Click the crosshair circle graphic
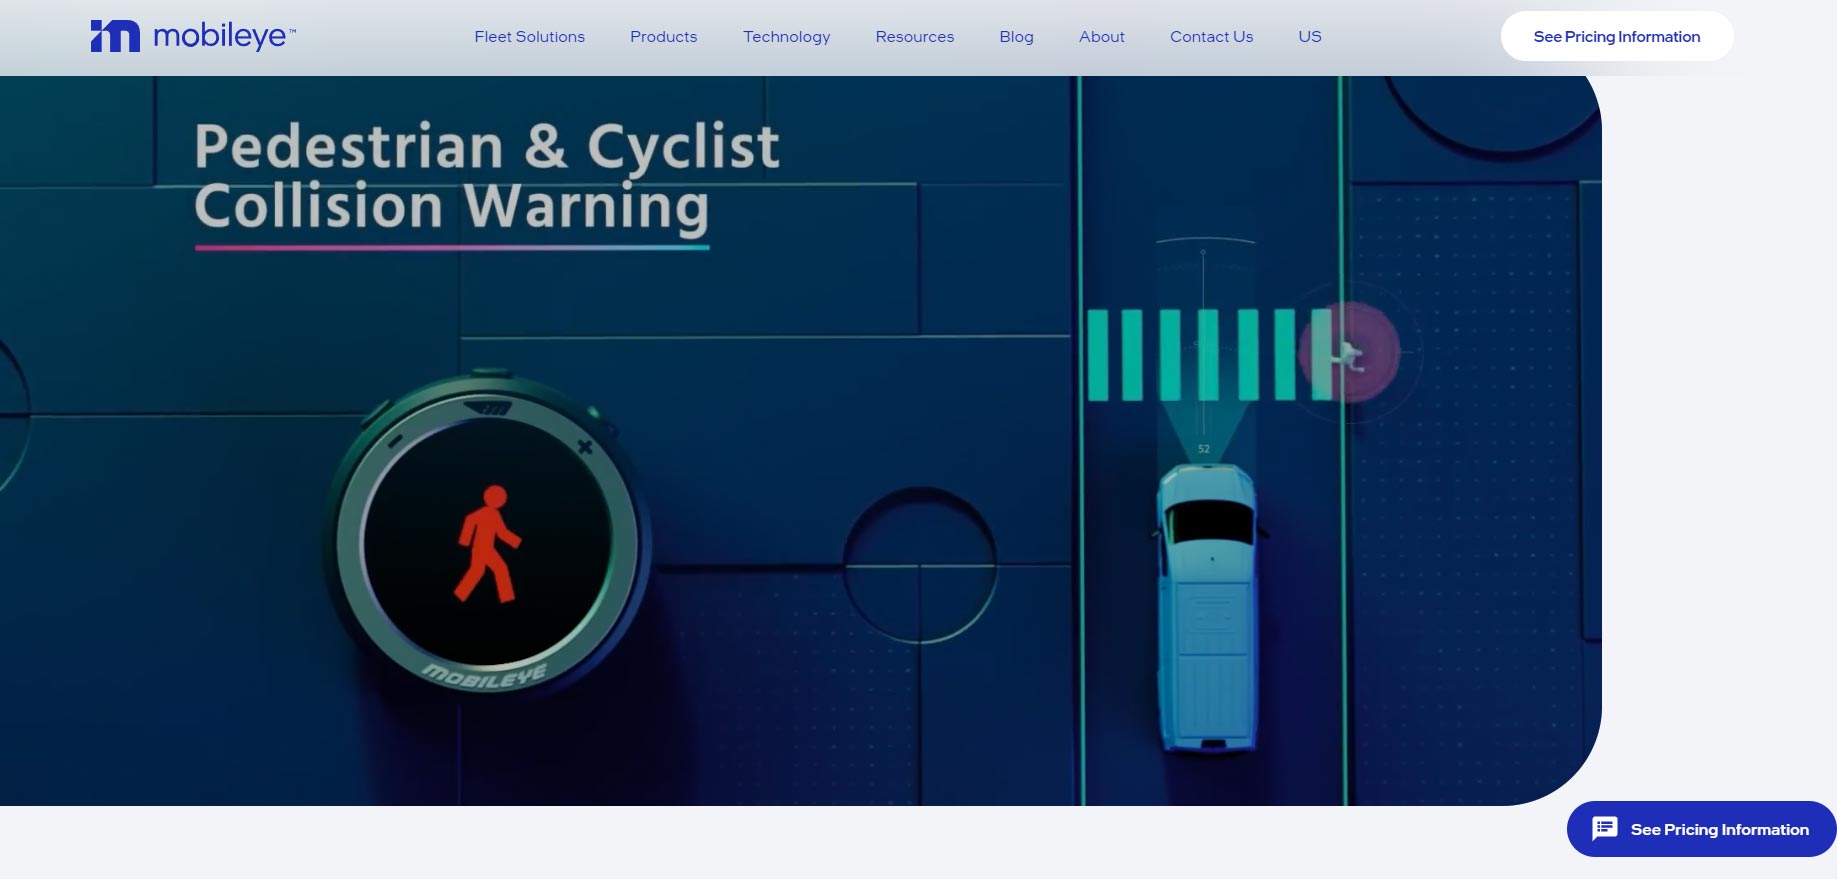 919,566
